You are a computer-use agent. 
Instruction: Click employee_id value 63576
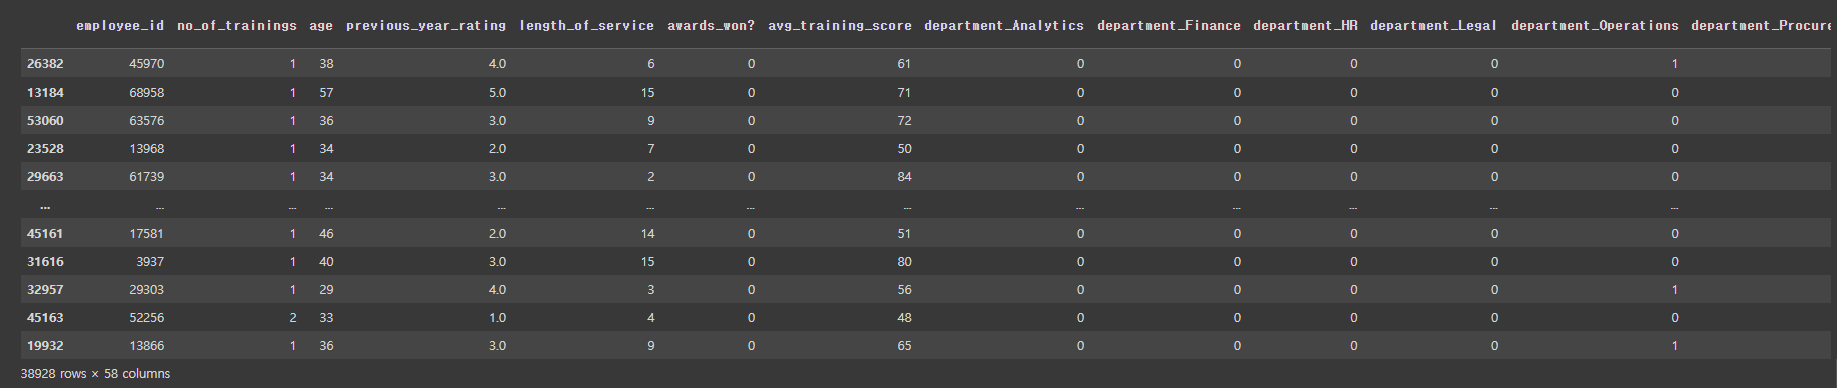147,120
